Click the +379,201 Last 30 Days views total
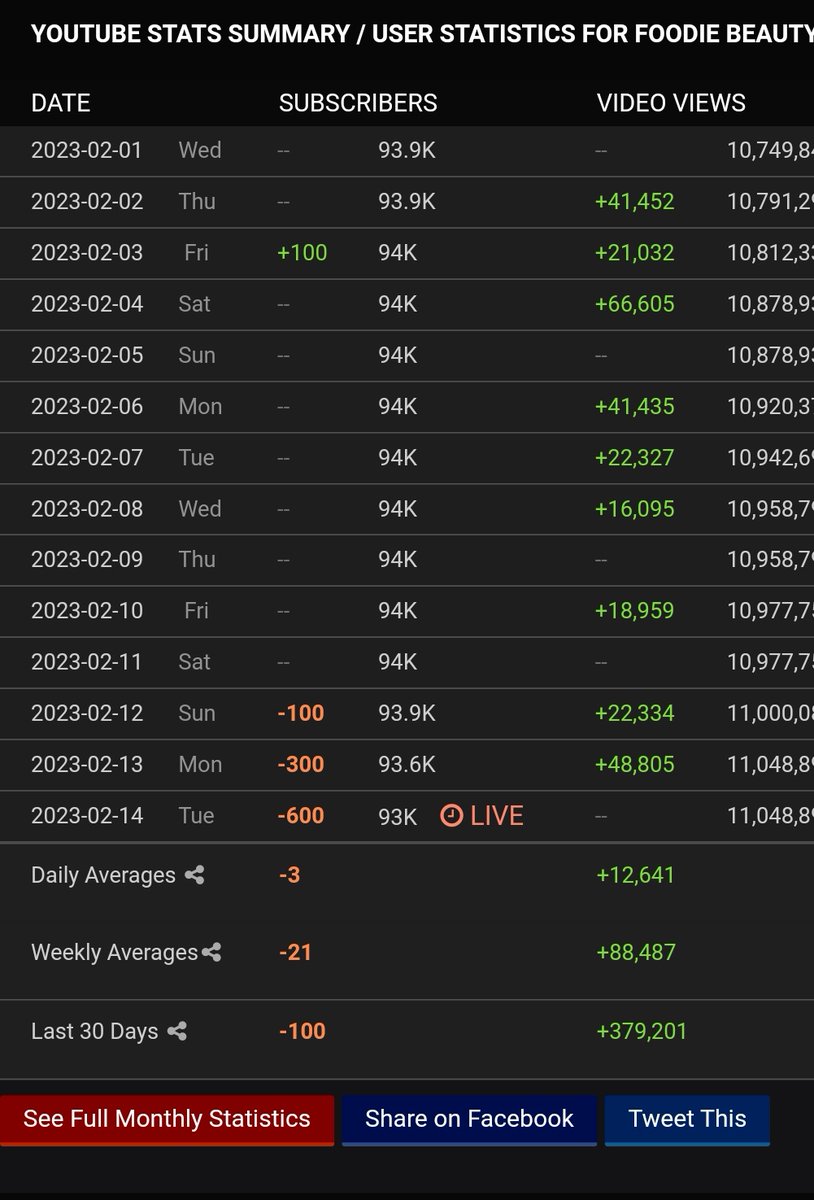This screenshot has width=814, height=1200. (642, 1031)
